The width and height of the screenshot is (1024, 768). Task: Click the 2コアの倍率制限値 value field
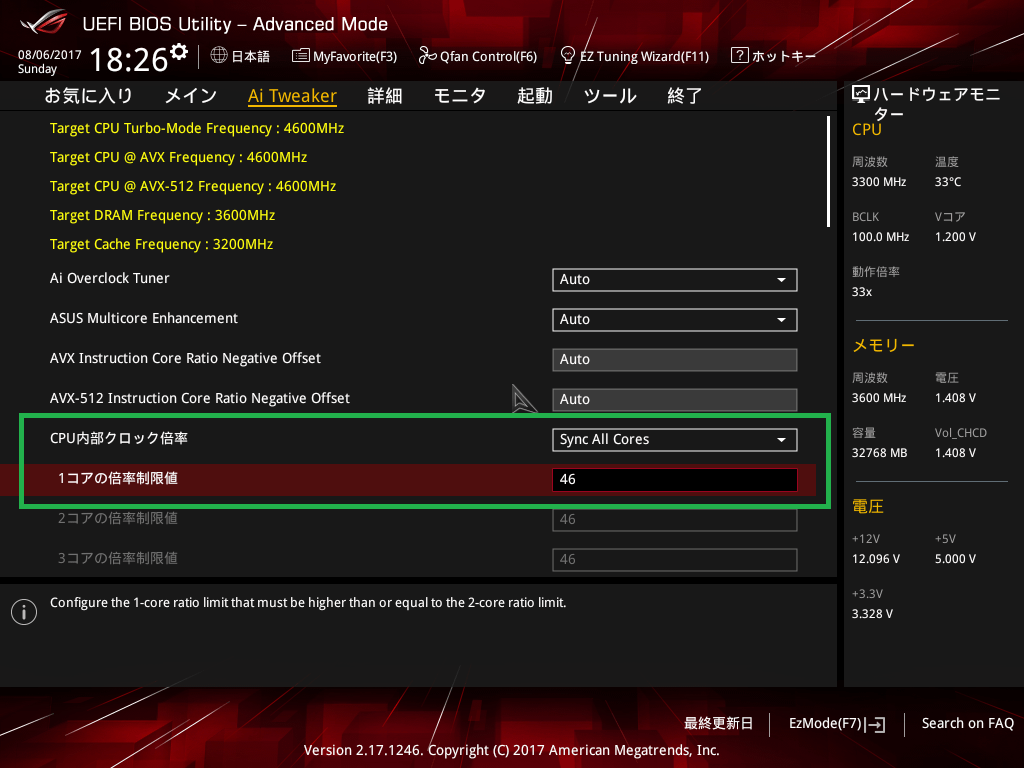tap(675, 519)
